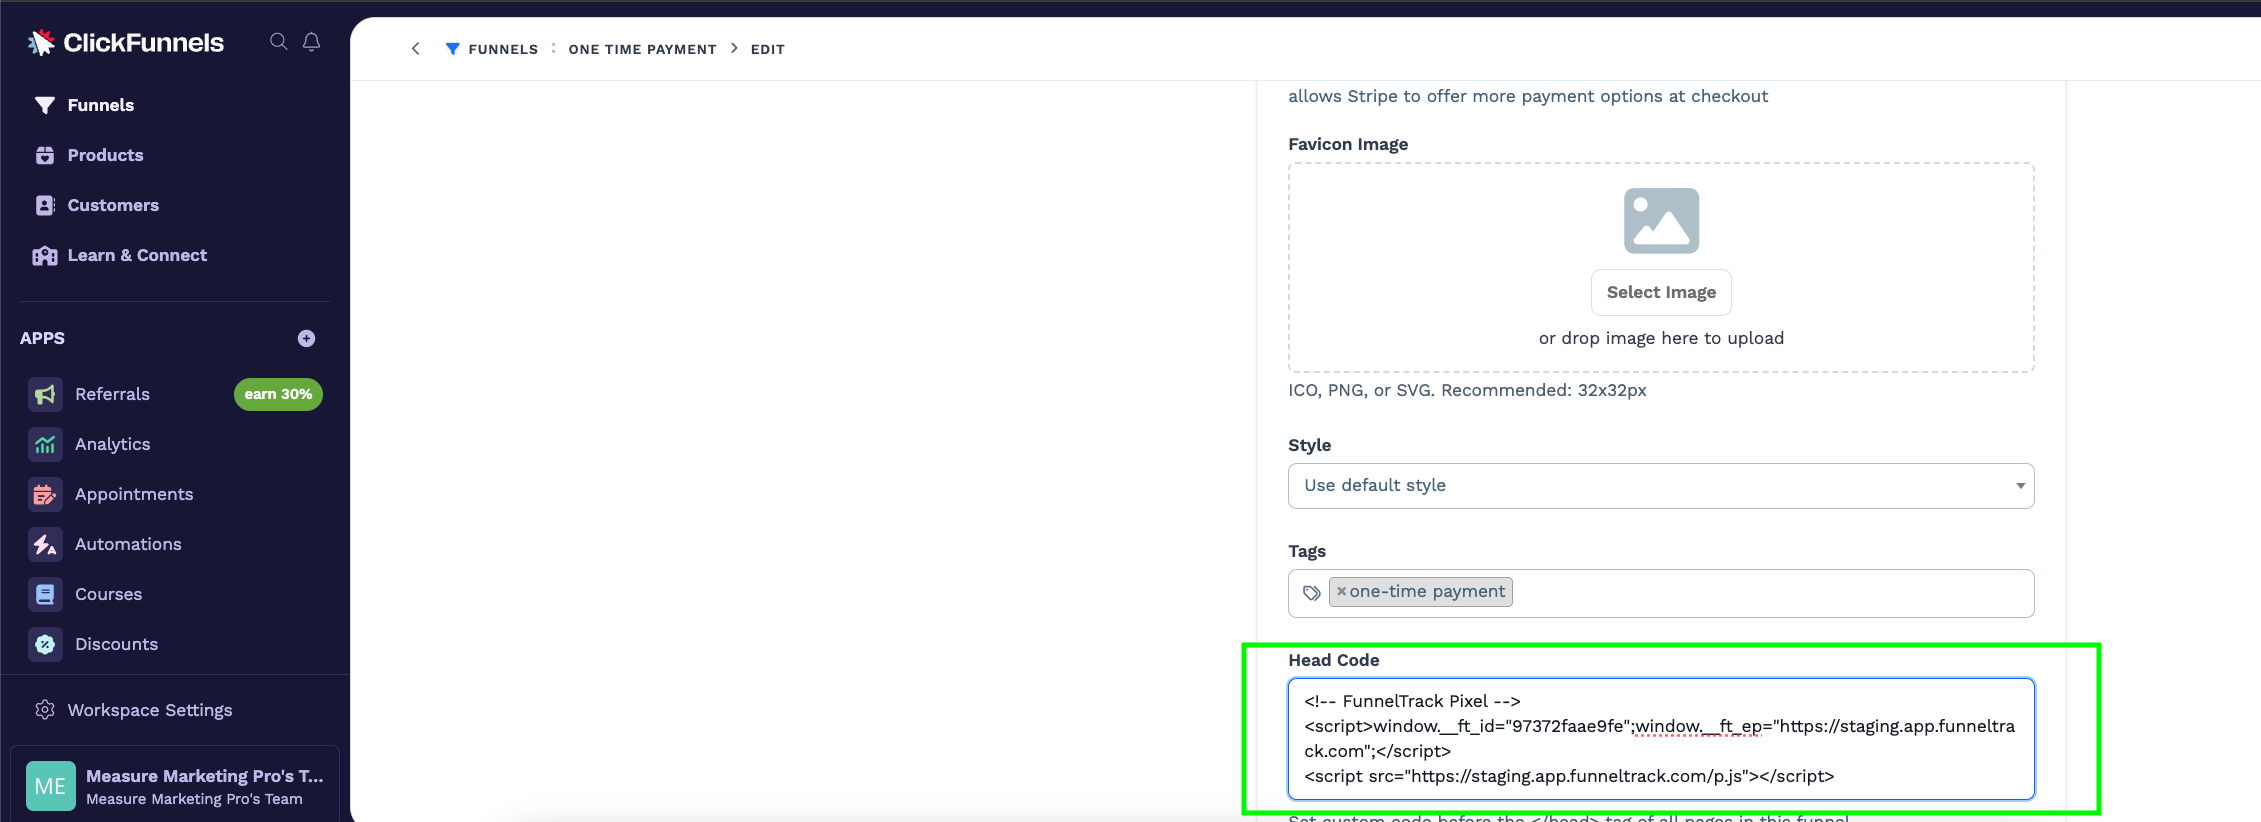Click the Courses book icon
2261x822 pixels.
pos(45,594)
